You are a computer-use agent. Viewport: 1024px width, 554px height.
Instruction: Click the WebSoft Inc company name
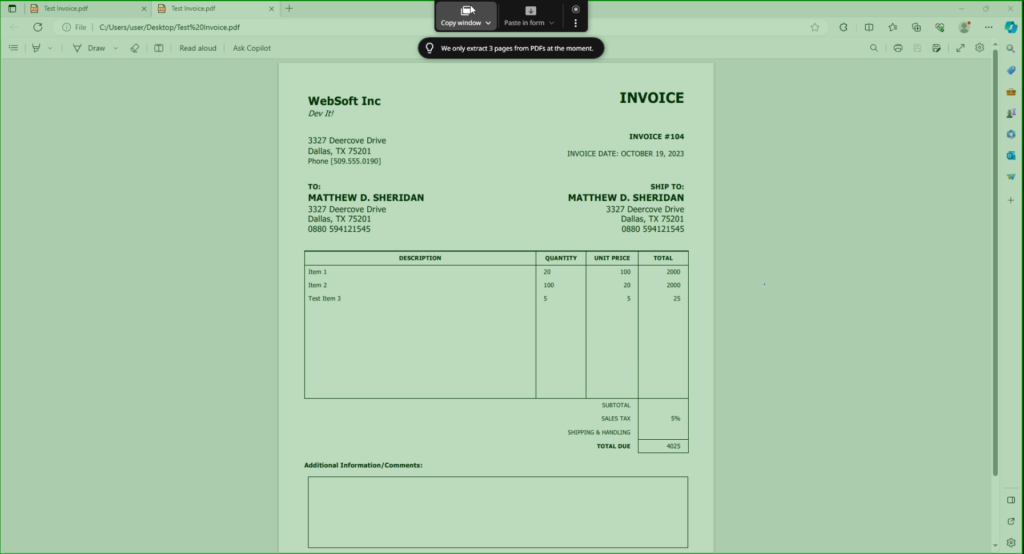(x=344, y=101)
